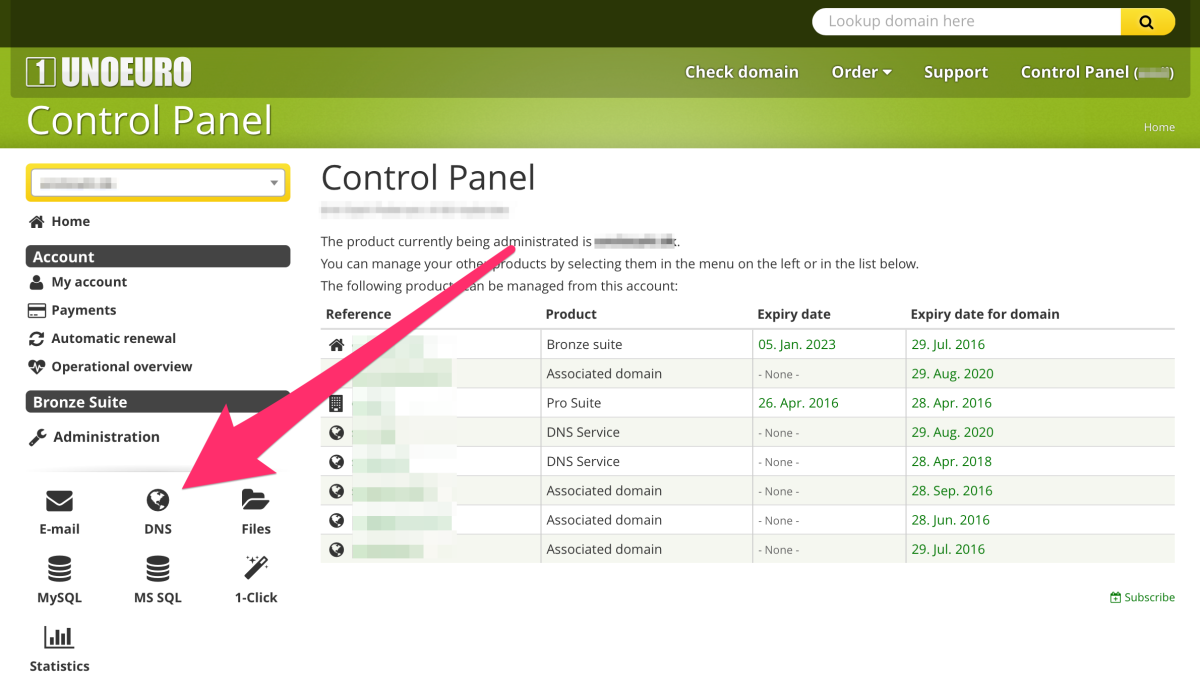Select Check domain in the navigation

click(x=742, y=71)
